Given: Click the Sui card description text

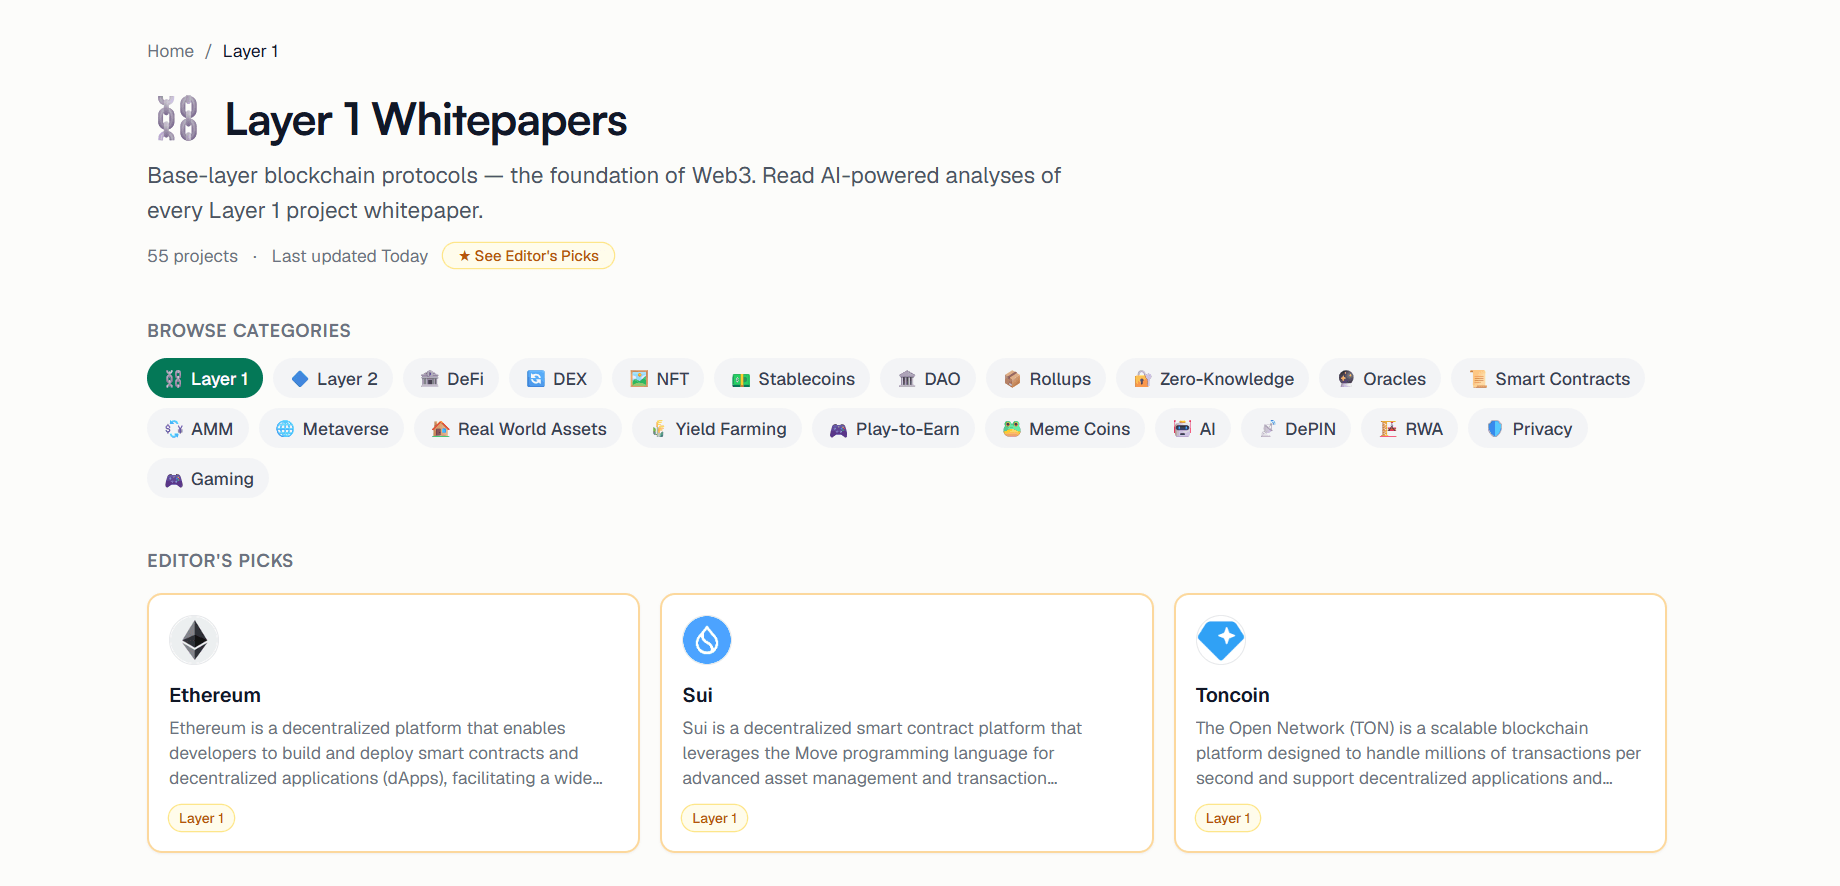Looking at the screenshot, I should coord(883,753).
